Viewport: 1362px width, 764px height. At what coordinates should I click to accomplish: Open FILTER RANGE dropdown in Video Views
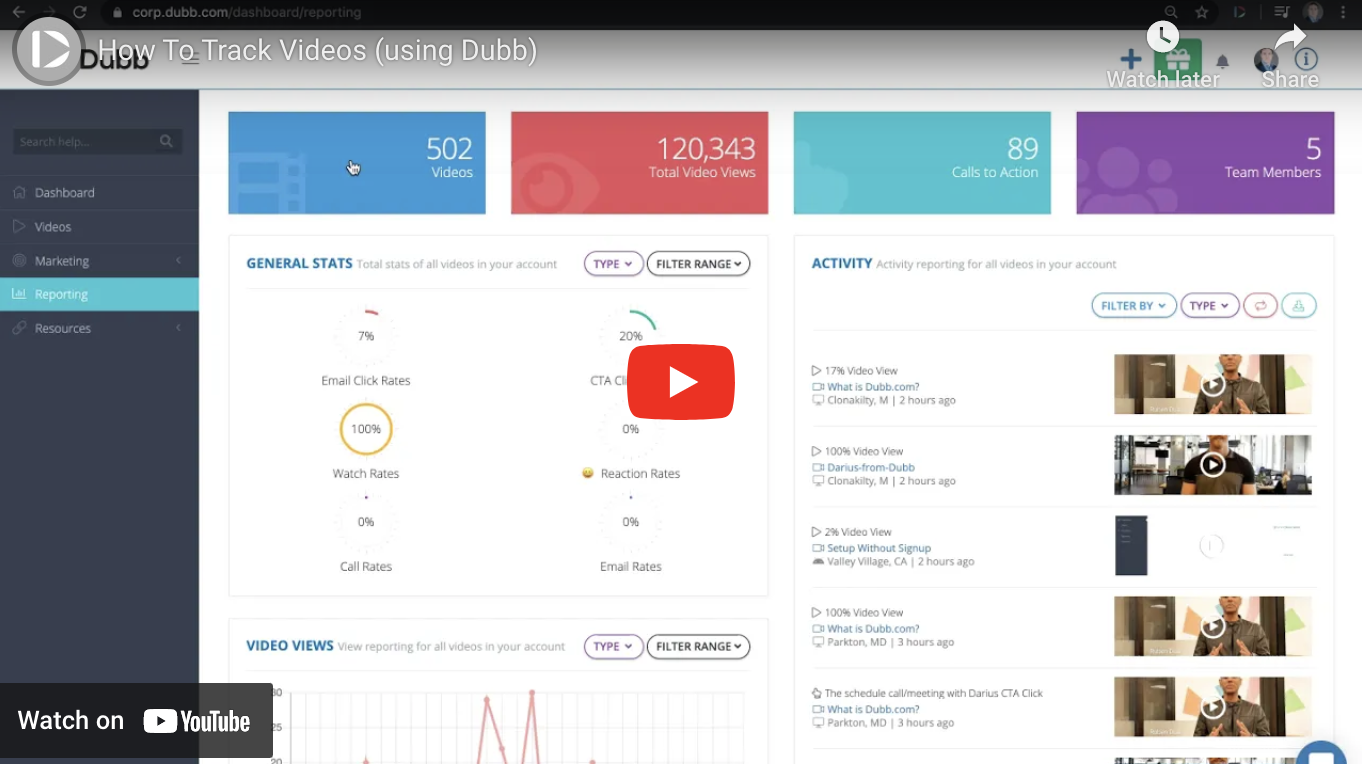pyautogui.click(x=698, y=646)
